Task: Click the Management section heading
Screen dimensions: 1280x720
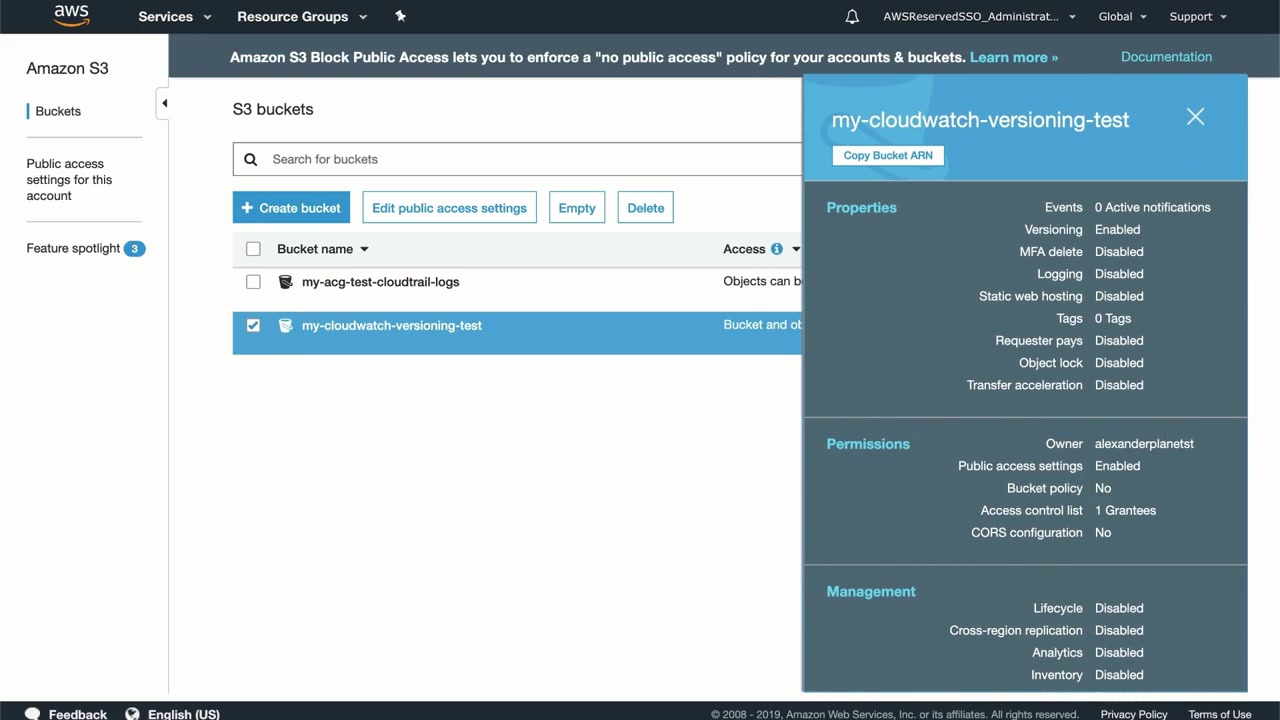Action: tap(871, 592)
